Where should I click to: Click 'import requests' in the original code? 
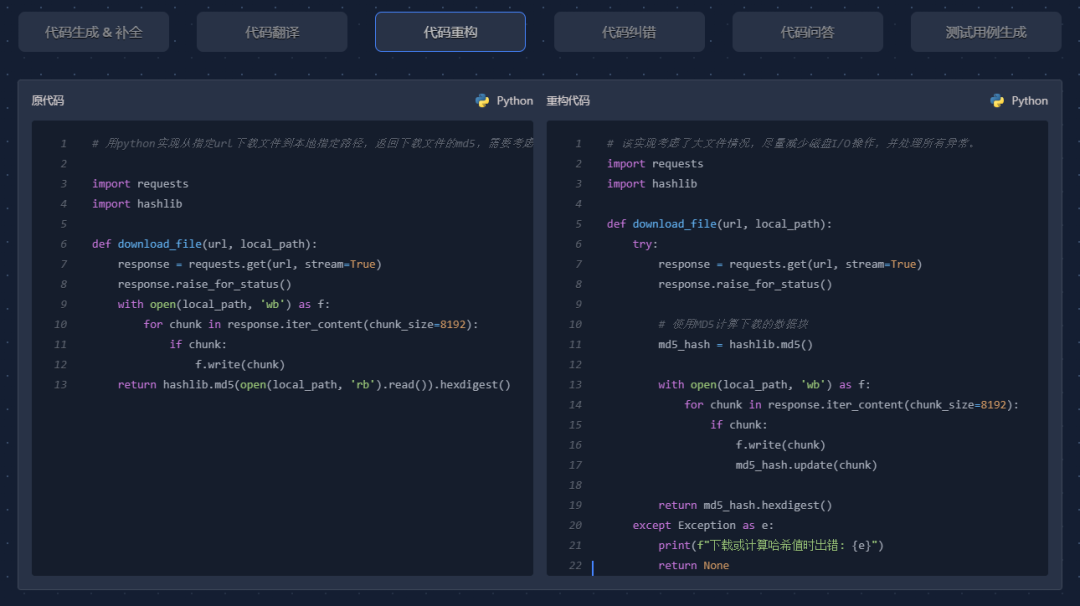coord(141,184)
